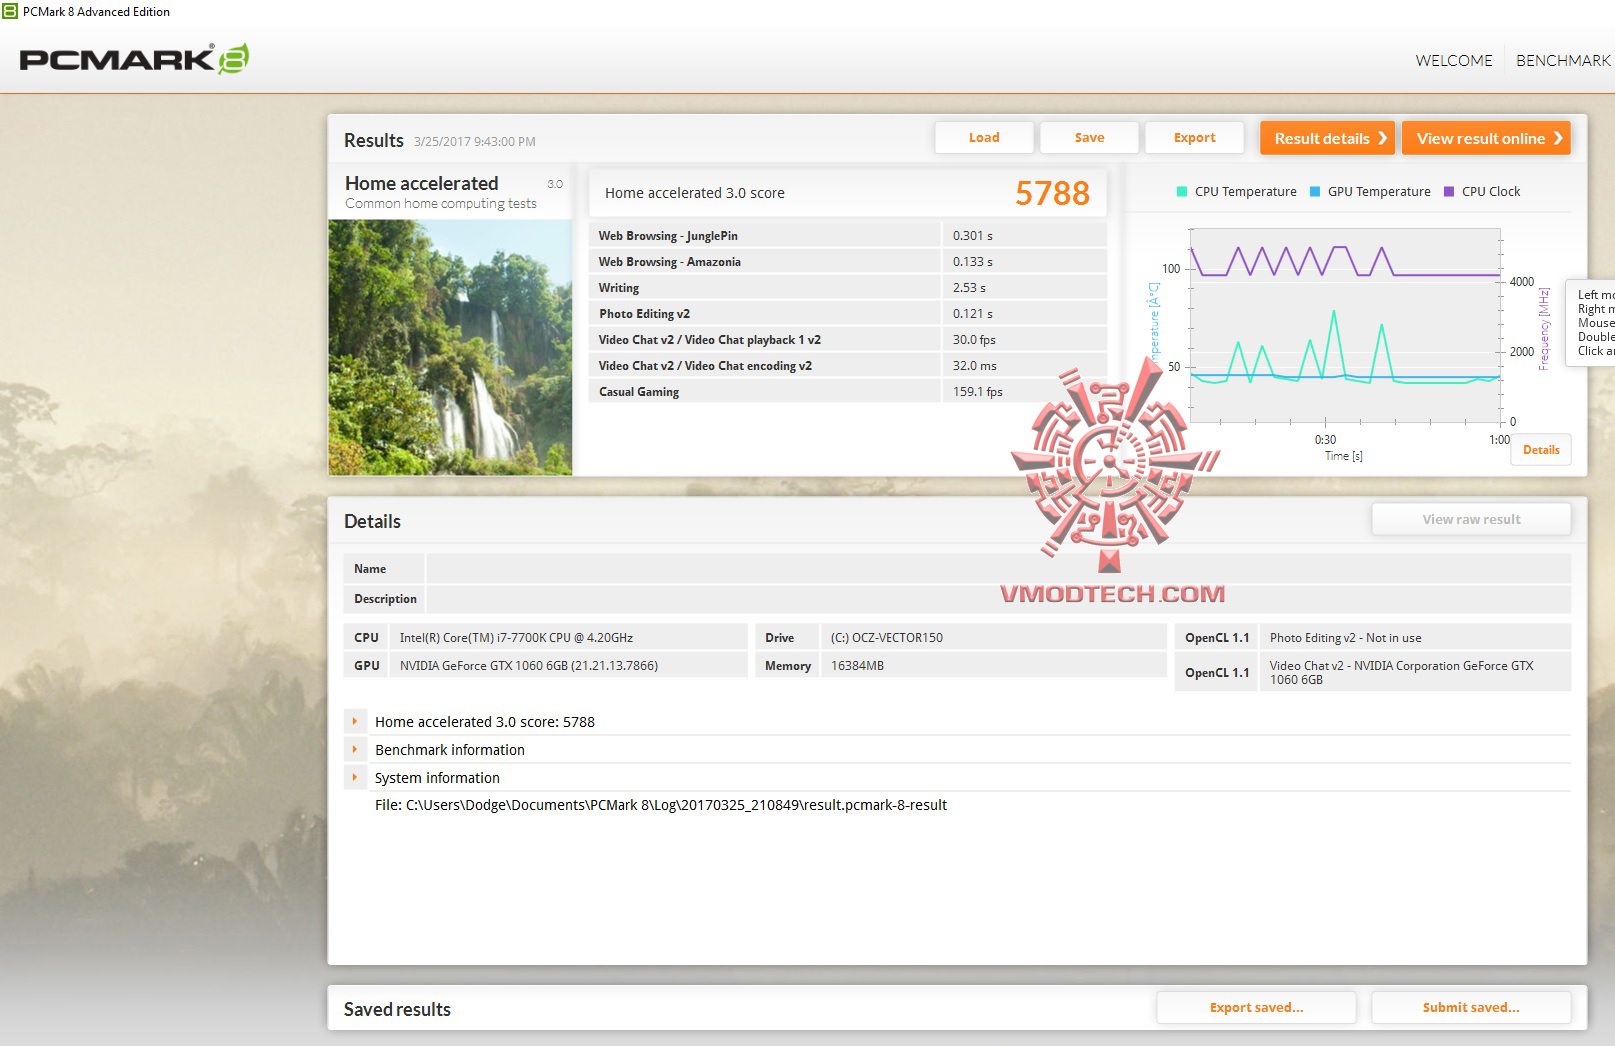Click the Description field
The image size is (1615, 1046).
[998, 599]
